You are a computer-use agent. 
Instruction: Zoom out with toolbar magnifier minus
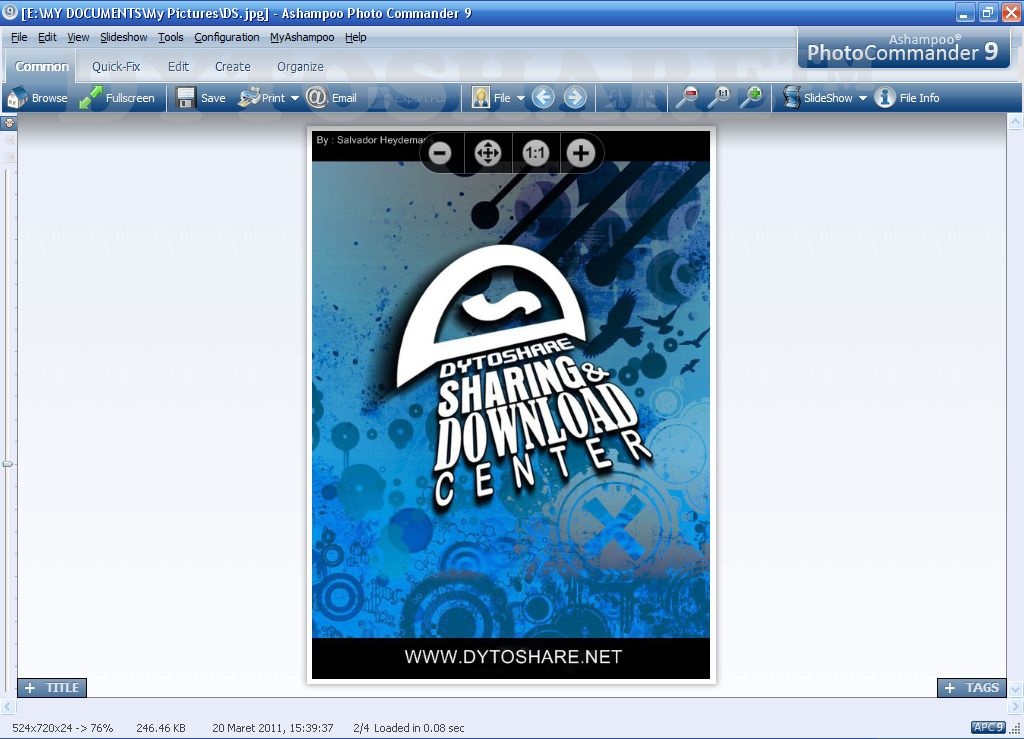(686, 98)
